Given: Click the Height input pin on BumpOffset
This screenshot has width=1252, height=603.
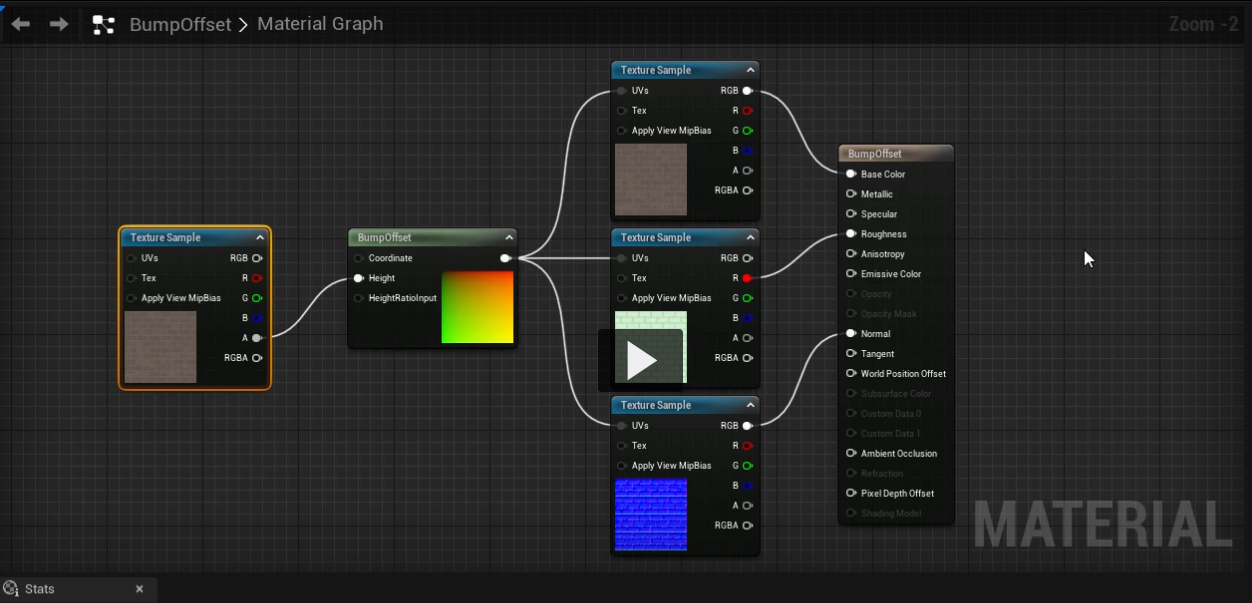Looking at the screenshot, I should tap(358, 278).
